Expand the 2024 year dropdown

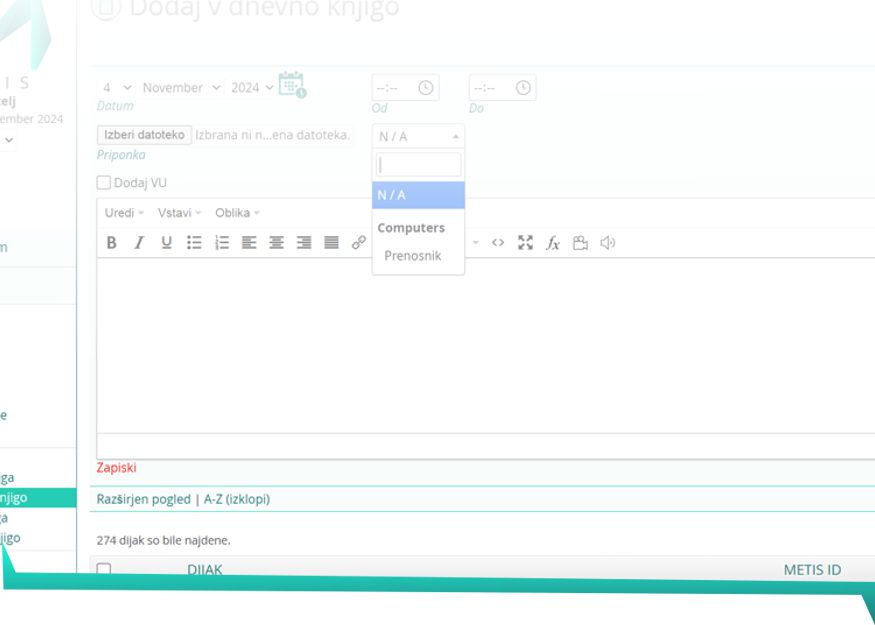tap(251, 88)
